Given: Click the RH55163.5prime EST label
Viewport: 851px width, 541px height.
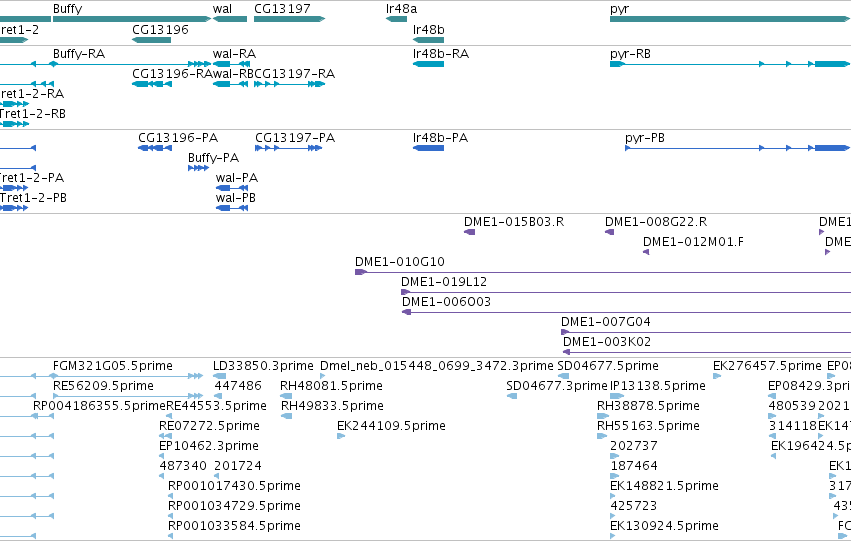Looking at the screenshot, I should point(649,427).
